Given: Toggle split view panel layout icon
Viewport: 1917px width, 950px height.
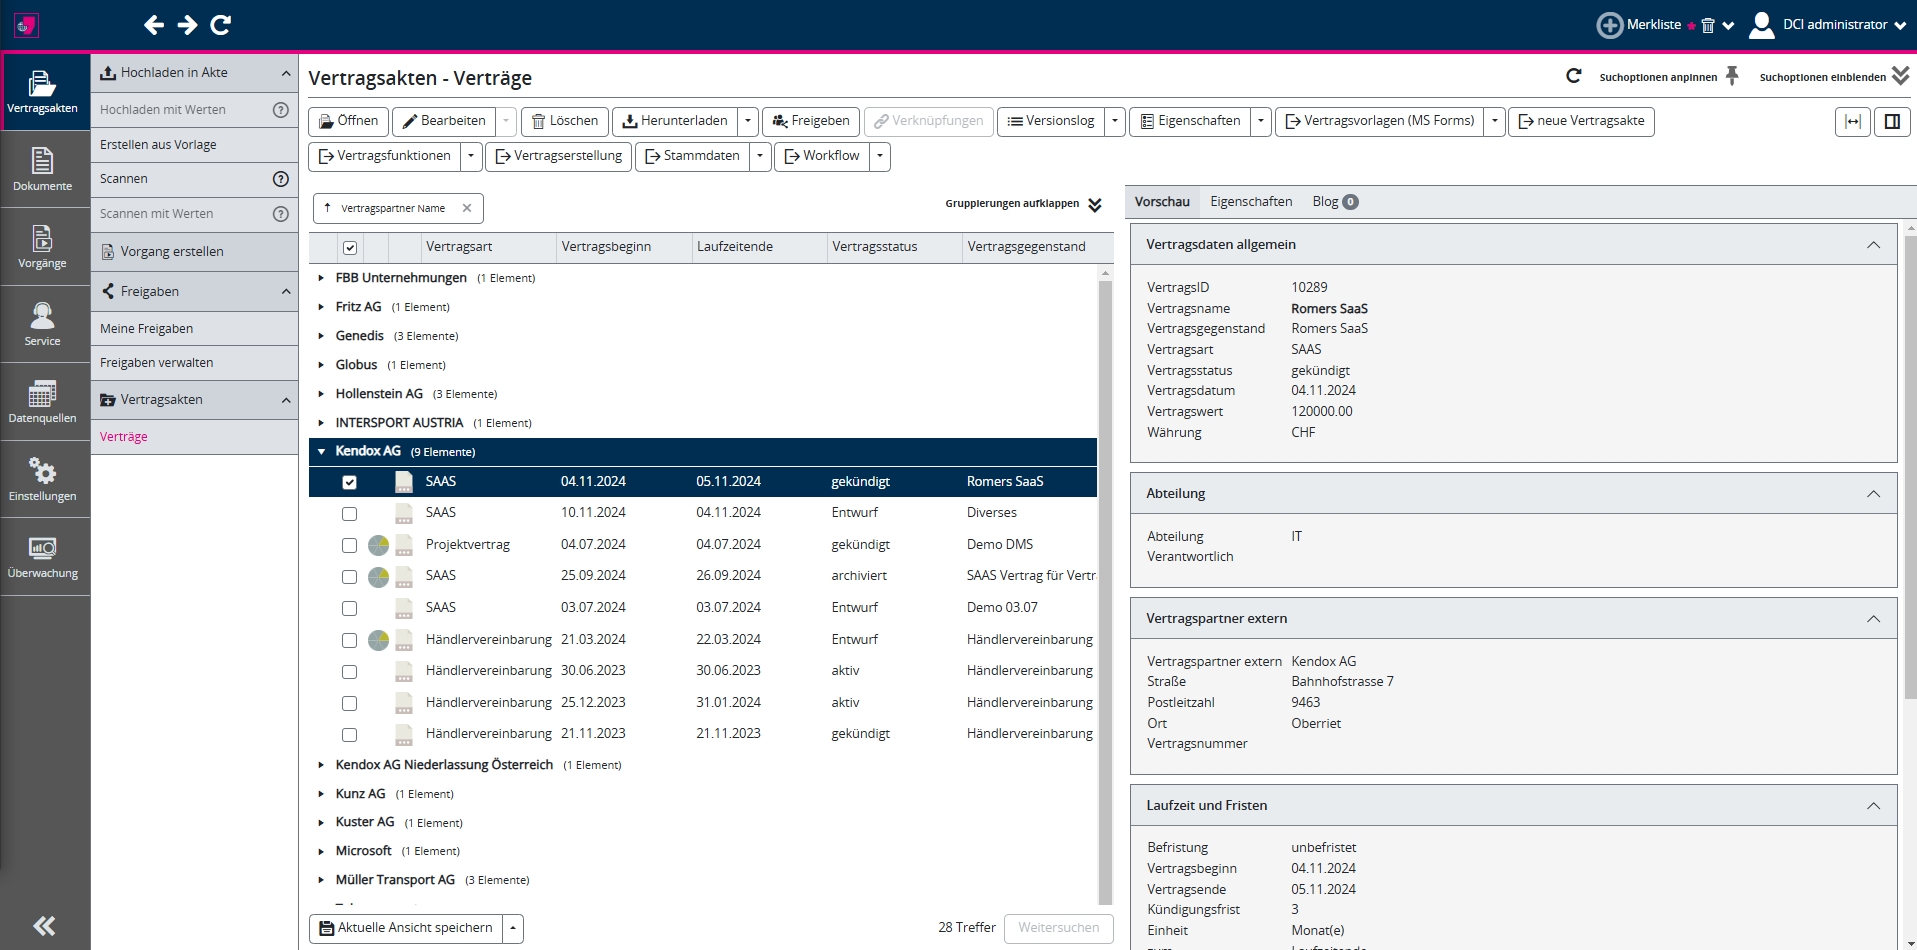Looking at the screenshot, I should (x=1892, y=121).
